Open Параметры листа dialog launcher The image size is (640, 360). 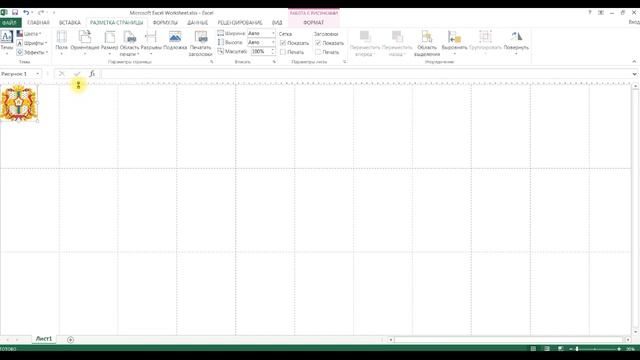click(345, 62)
